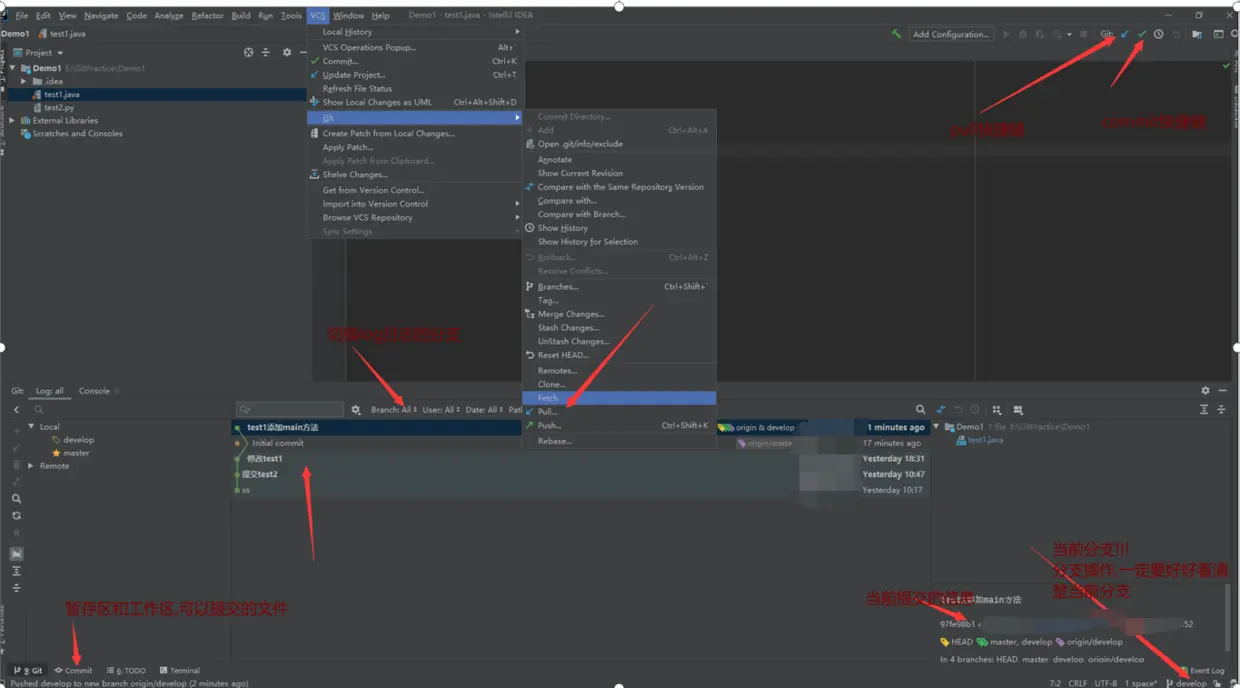1240x688 pixels.
Task: Click Collapse All icon in Project panel header
Action: 266,52
